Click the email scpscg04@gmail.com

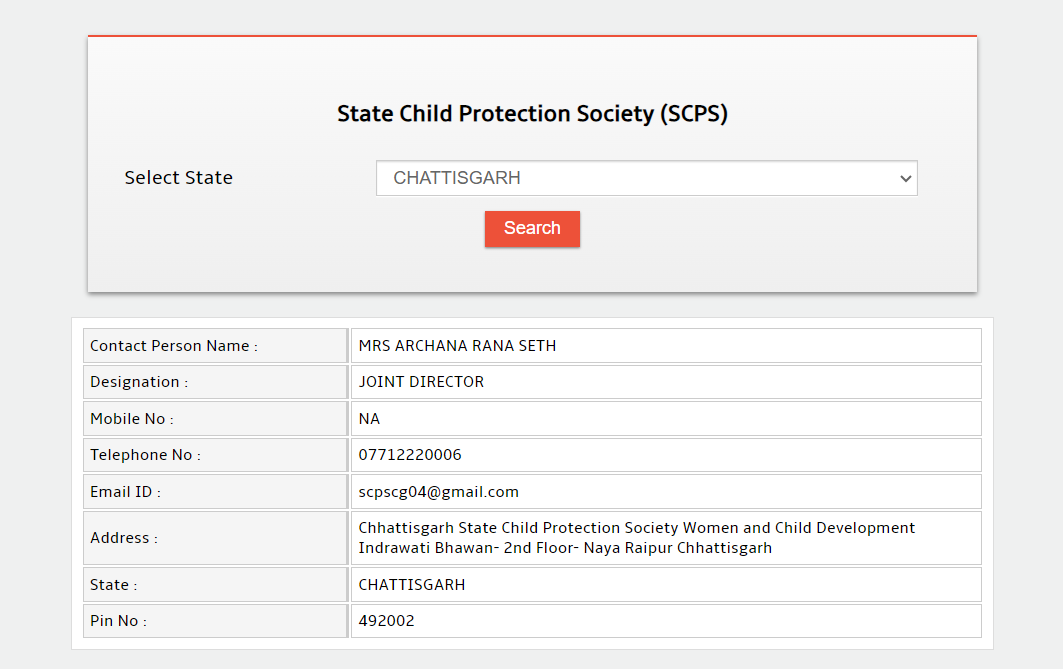[x=439, y=492]
